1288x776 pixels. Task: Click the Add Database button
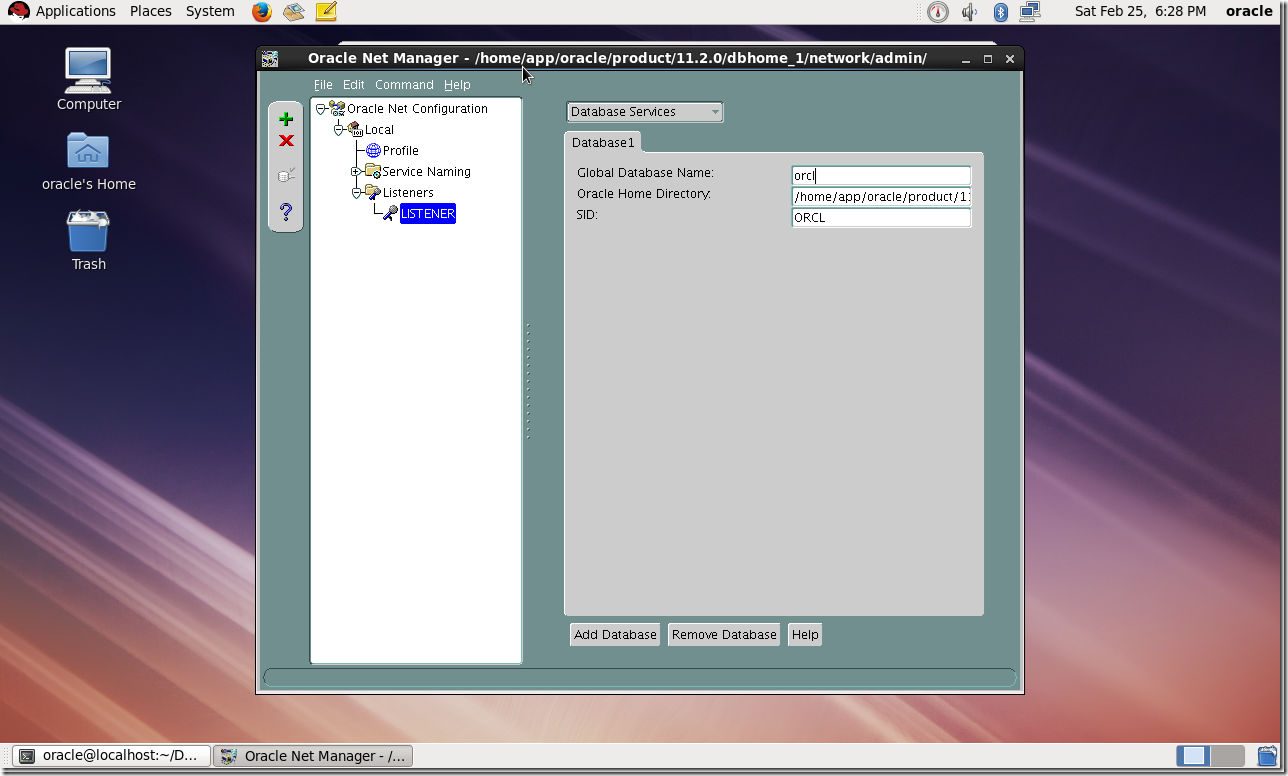(x=615, y=635)
